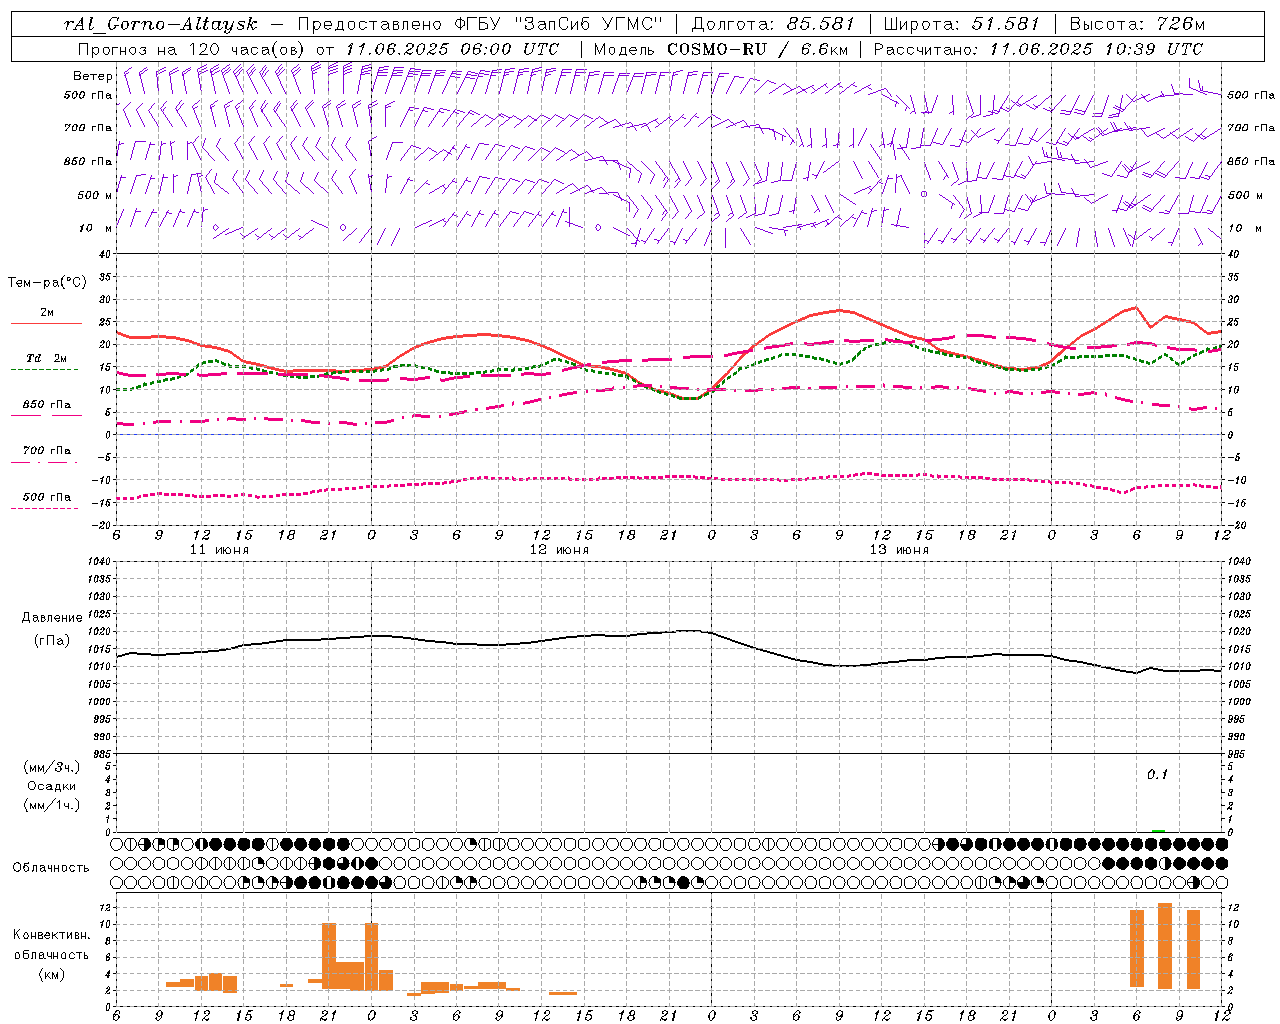Click the tallest orange convective cloud bar
This screenshot has width=1280, height=1024.
1165,946
